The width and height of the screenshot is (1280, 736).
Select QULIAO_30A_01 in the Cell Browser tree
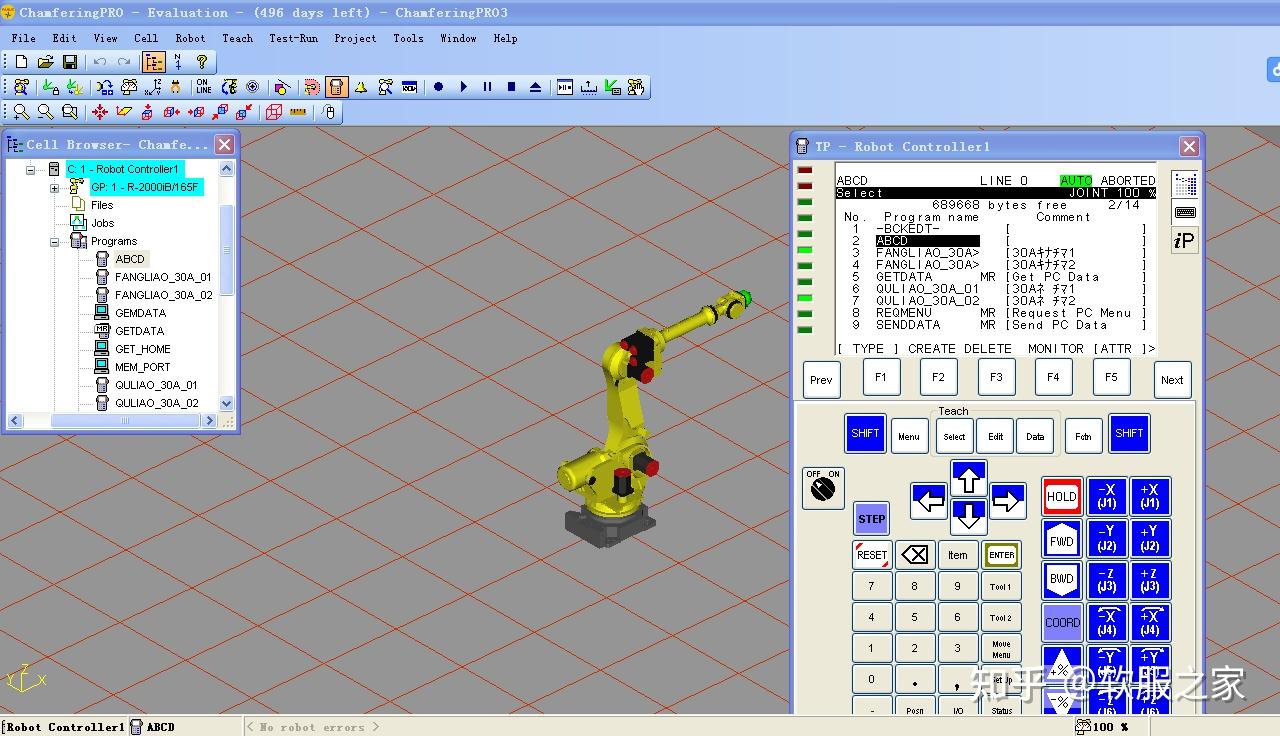(x=156, y=385)
